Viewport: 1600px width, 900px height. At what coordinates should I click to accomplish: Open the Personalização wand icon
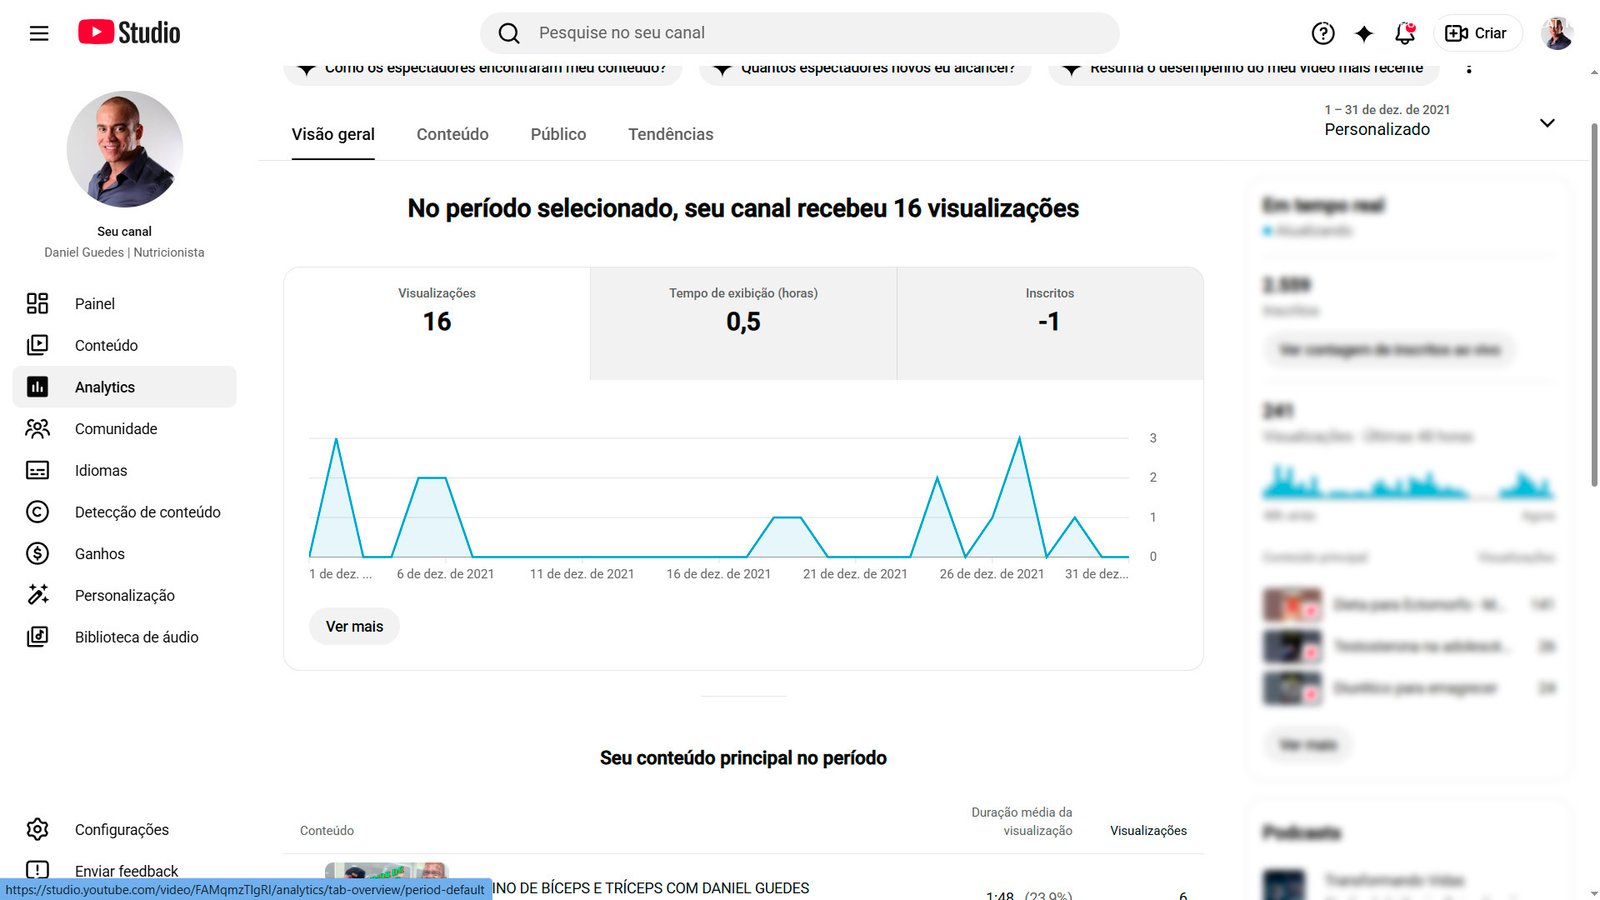point(37,595)
